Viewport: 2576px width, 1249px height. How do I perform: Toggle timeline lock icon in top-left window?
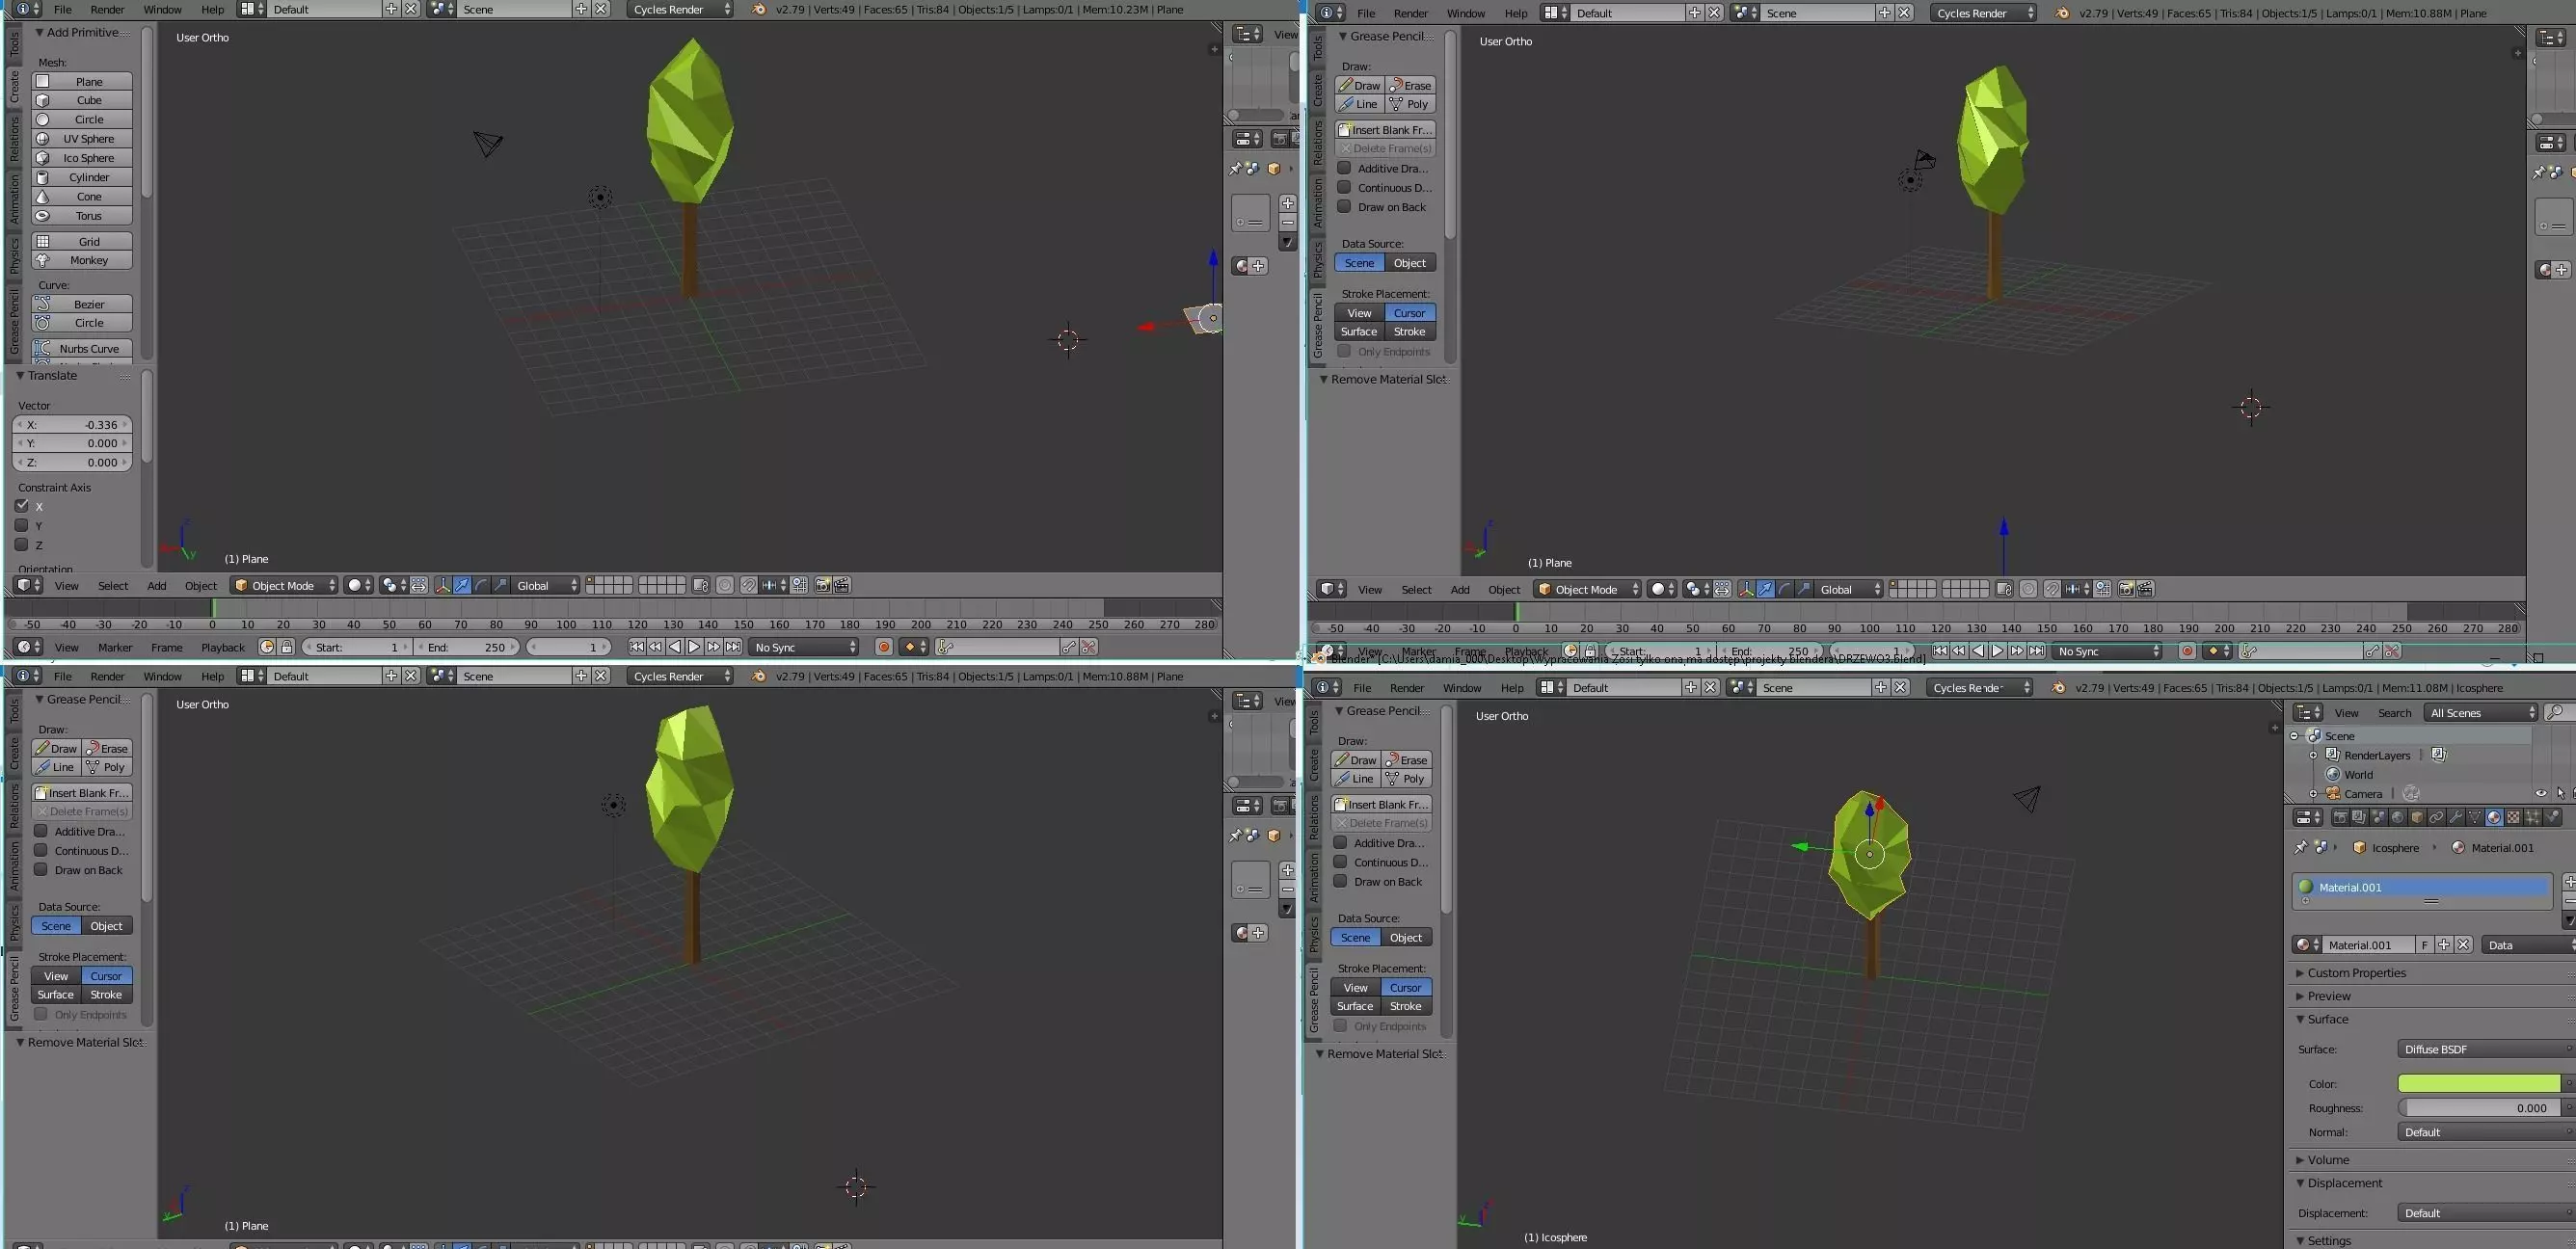(x=287, y=648)
